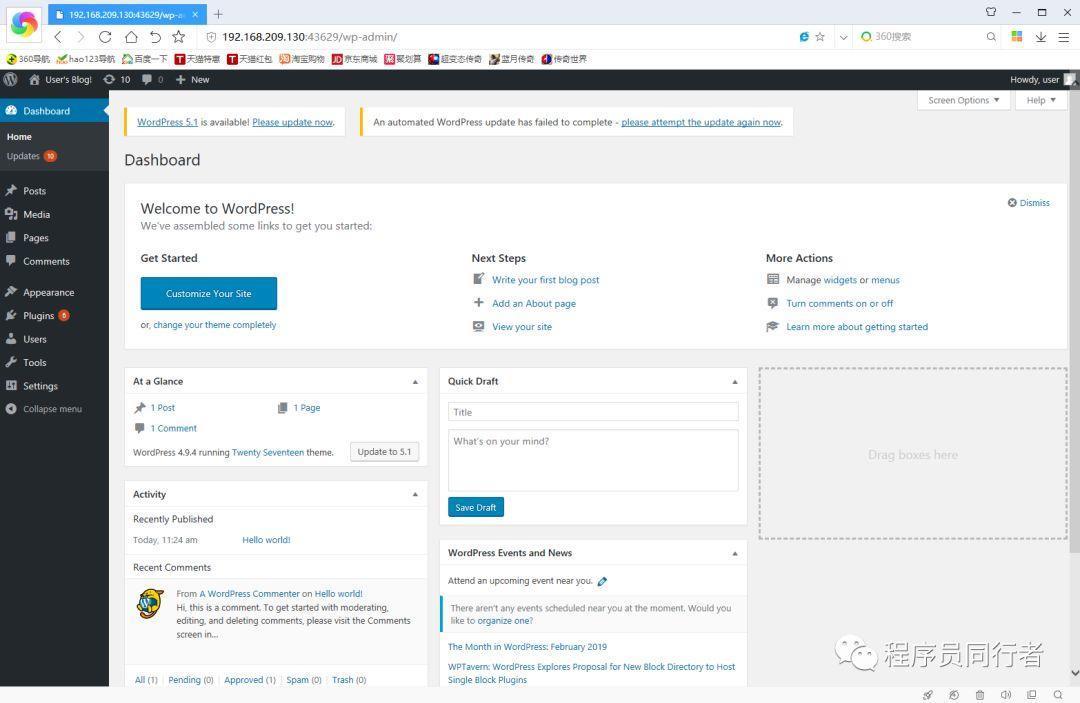Click the browser downloads icon
The width and height of the screenshot is (1080, 703).
pos(1041,37)
